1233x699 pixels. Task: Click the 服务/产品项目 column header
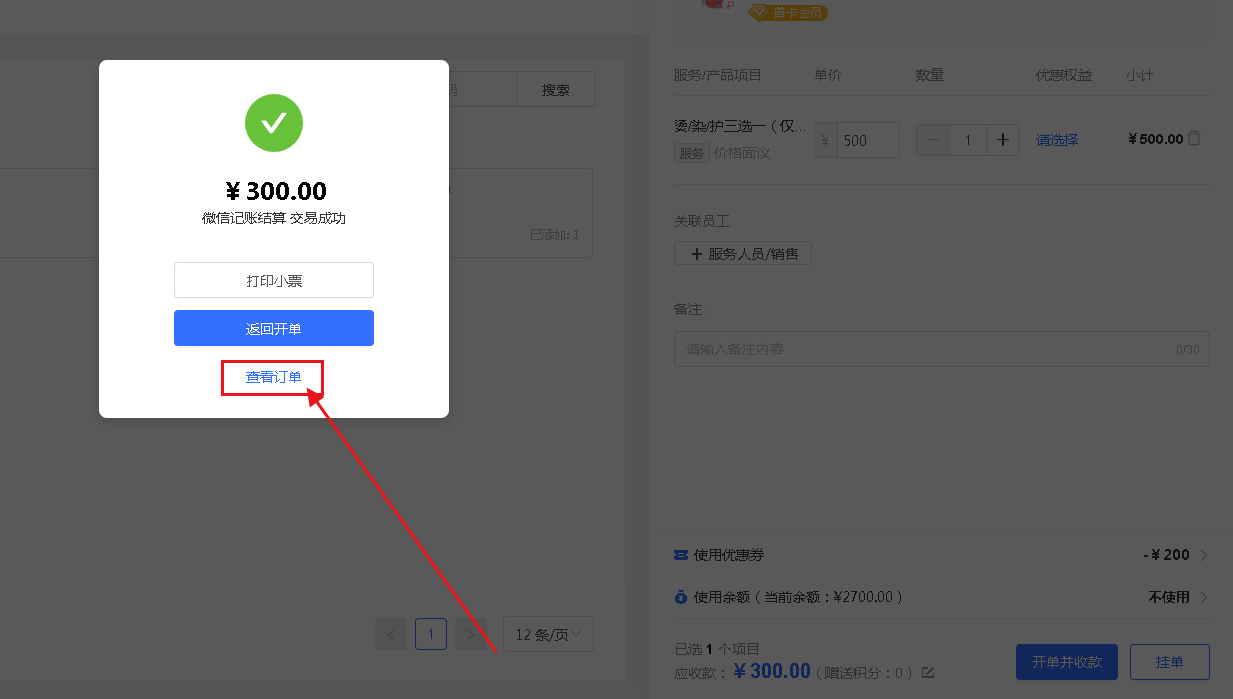pyautogui.click(x=718, y=75)
